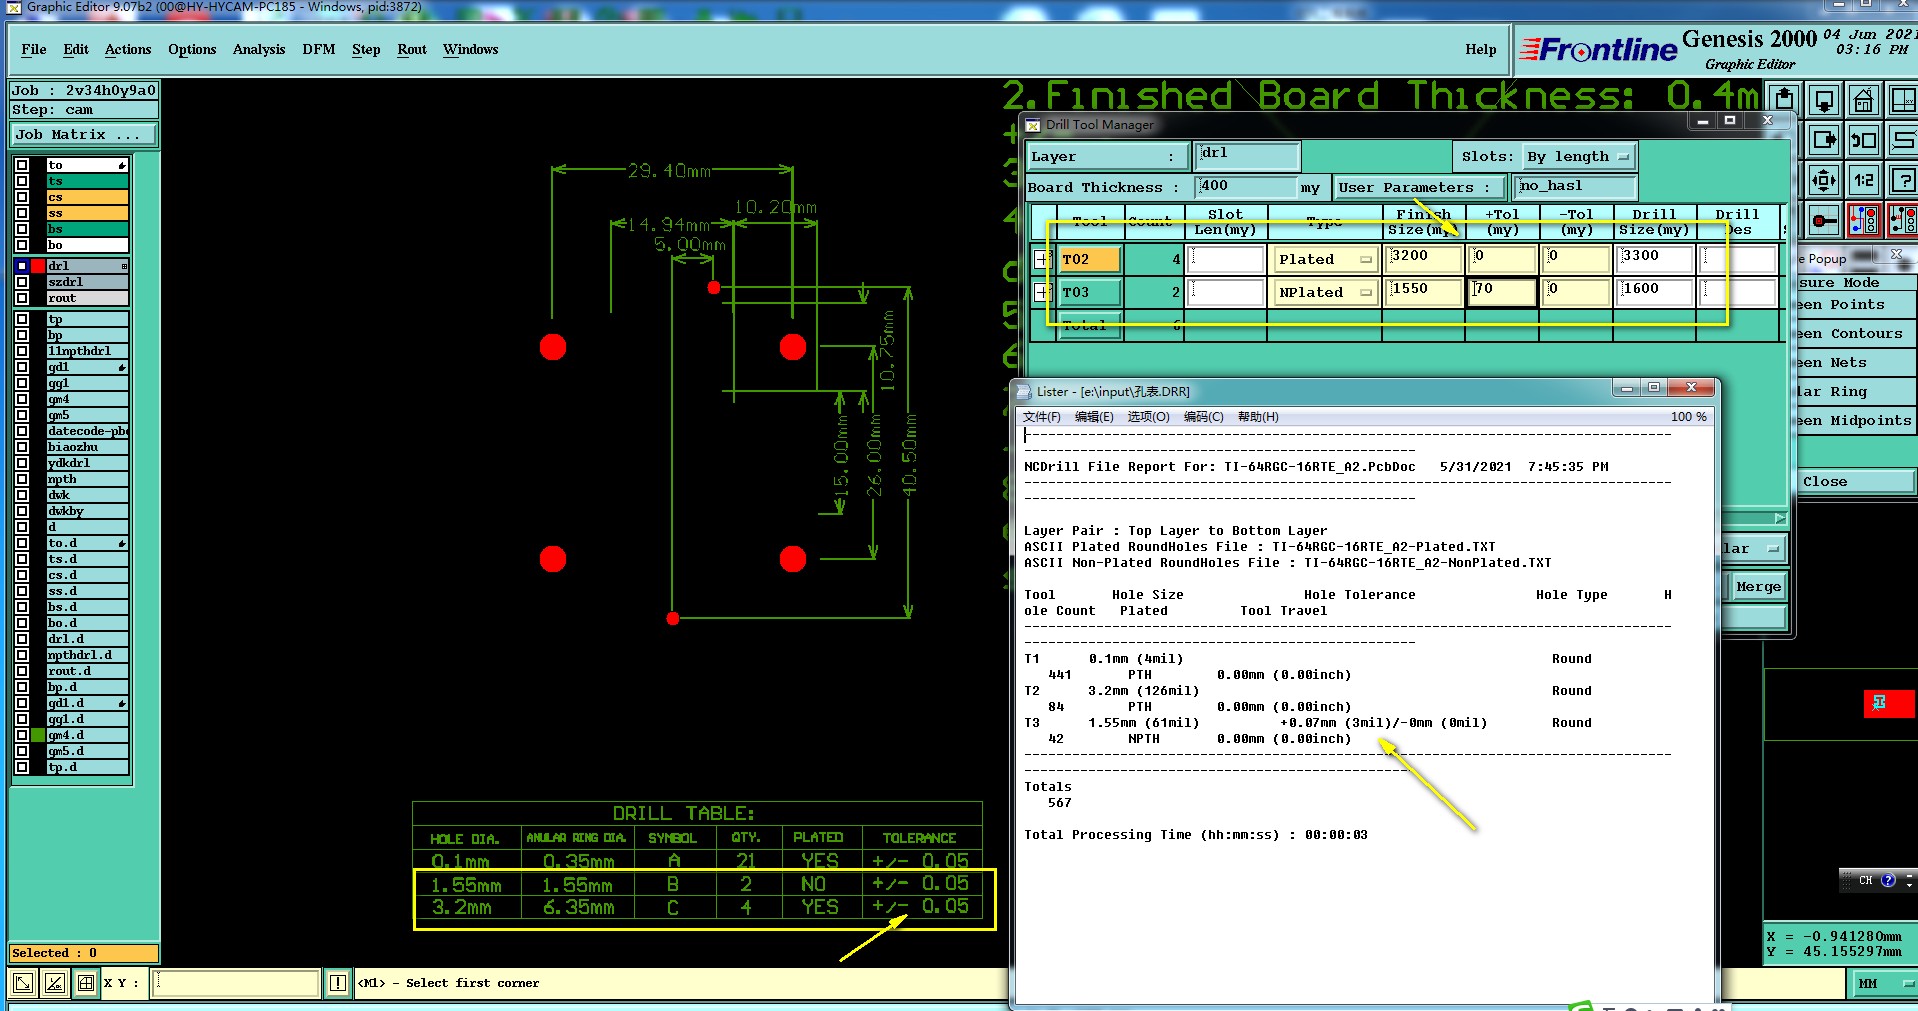This screenshot has height=1011, width=1918.
Task: Click the Board Thickness field showing 400
Action: [1246, 187]
